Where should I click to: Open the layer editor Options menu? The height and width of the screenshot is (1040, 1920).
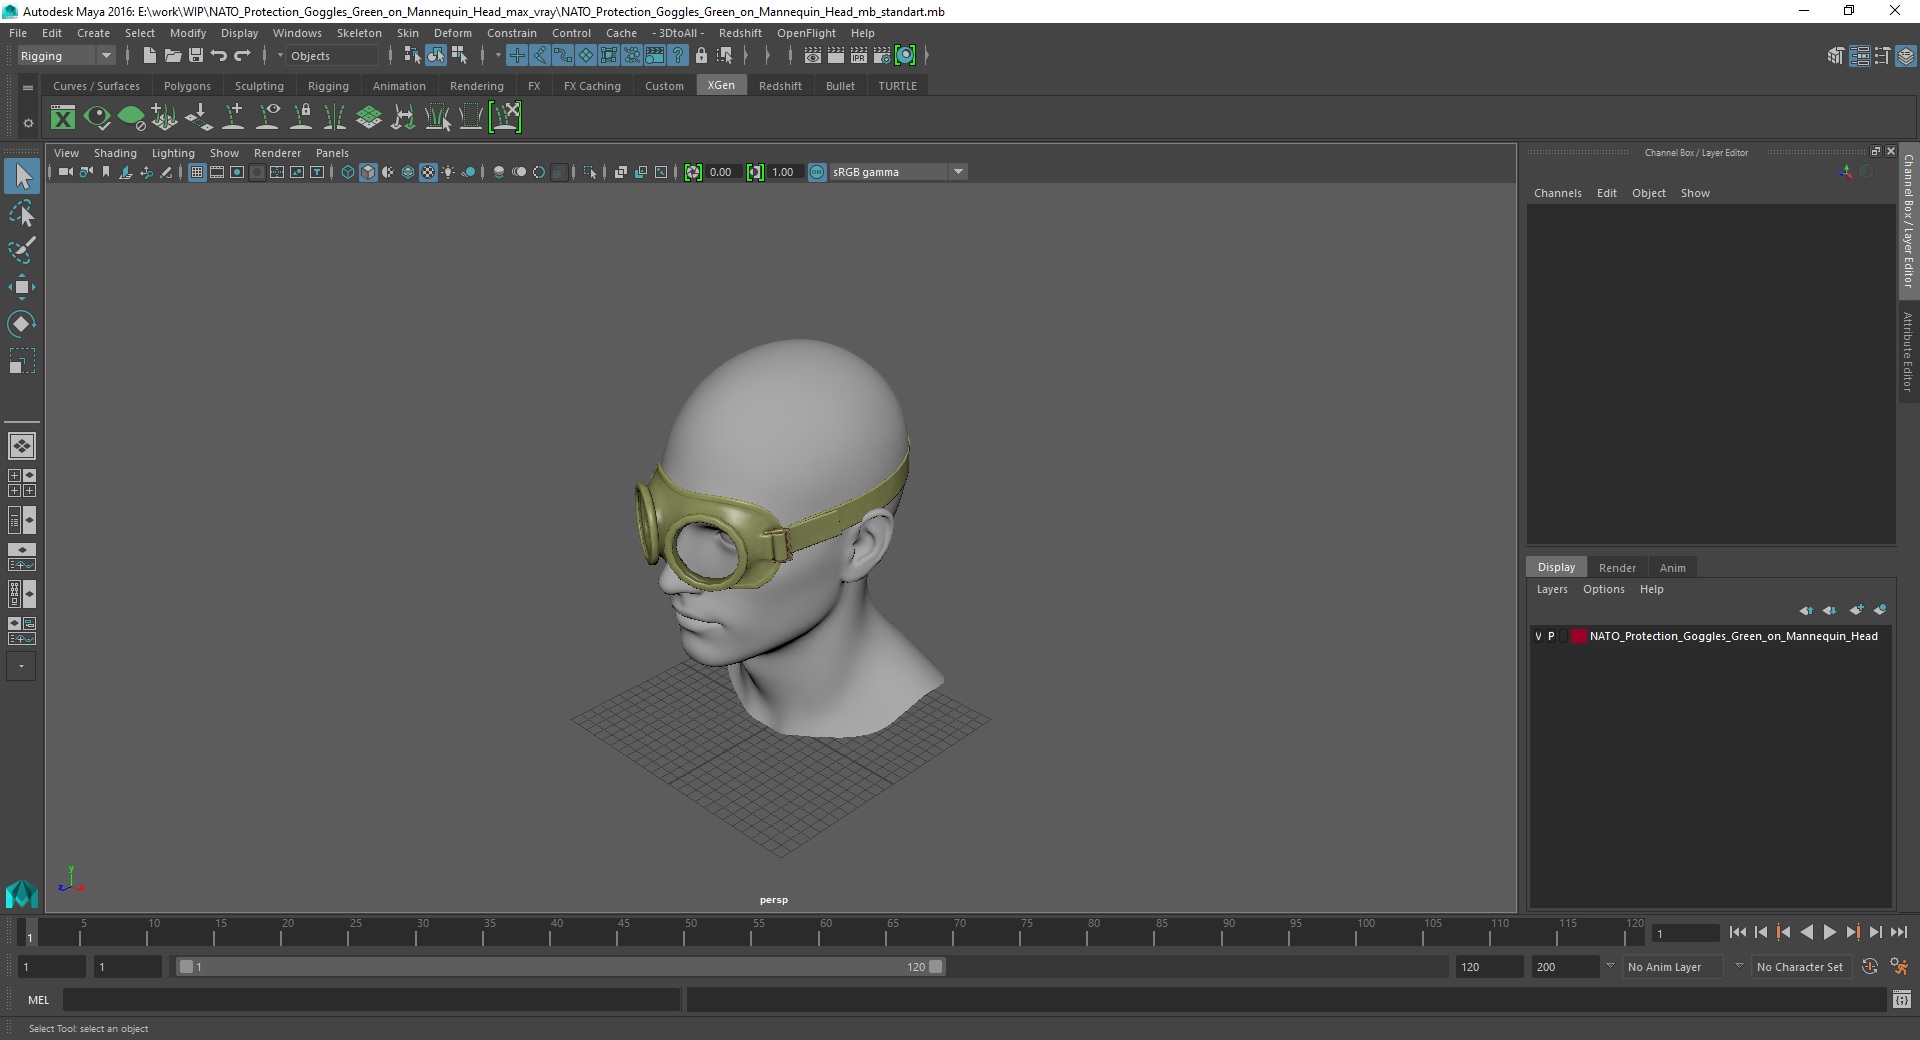coord(1603,589)
